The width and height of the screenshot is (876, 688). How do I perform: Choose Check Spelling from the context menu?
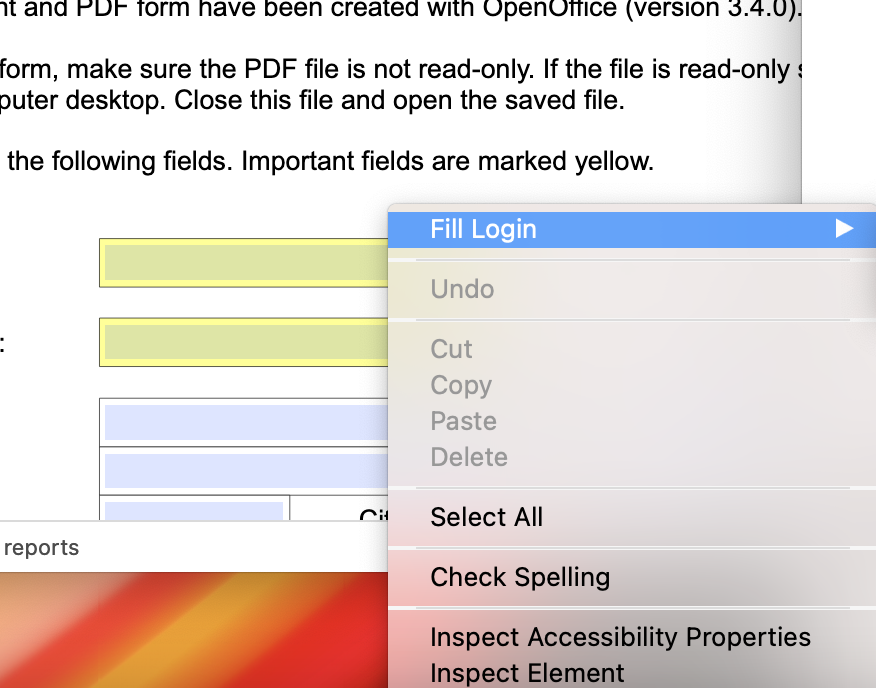tap(520, 577)
